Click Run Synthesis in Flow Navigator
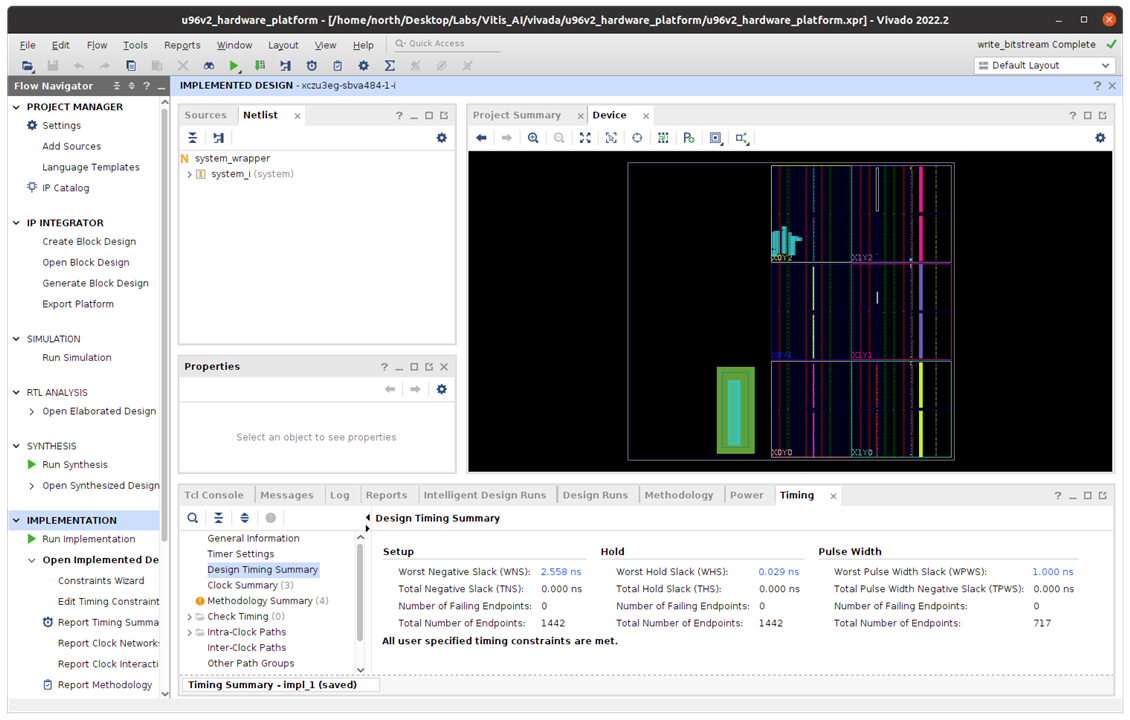The image size is (1130, 720). (x=75, y=465)
